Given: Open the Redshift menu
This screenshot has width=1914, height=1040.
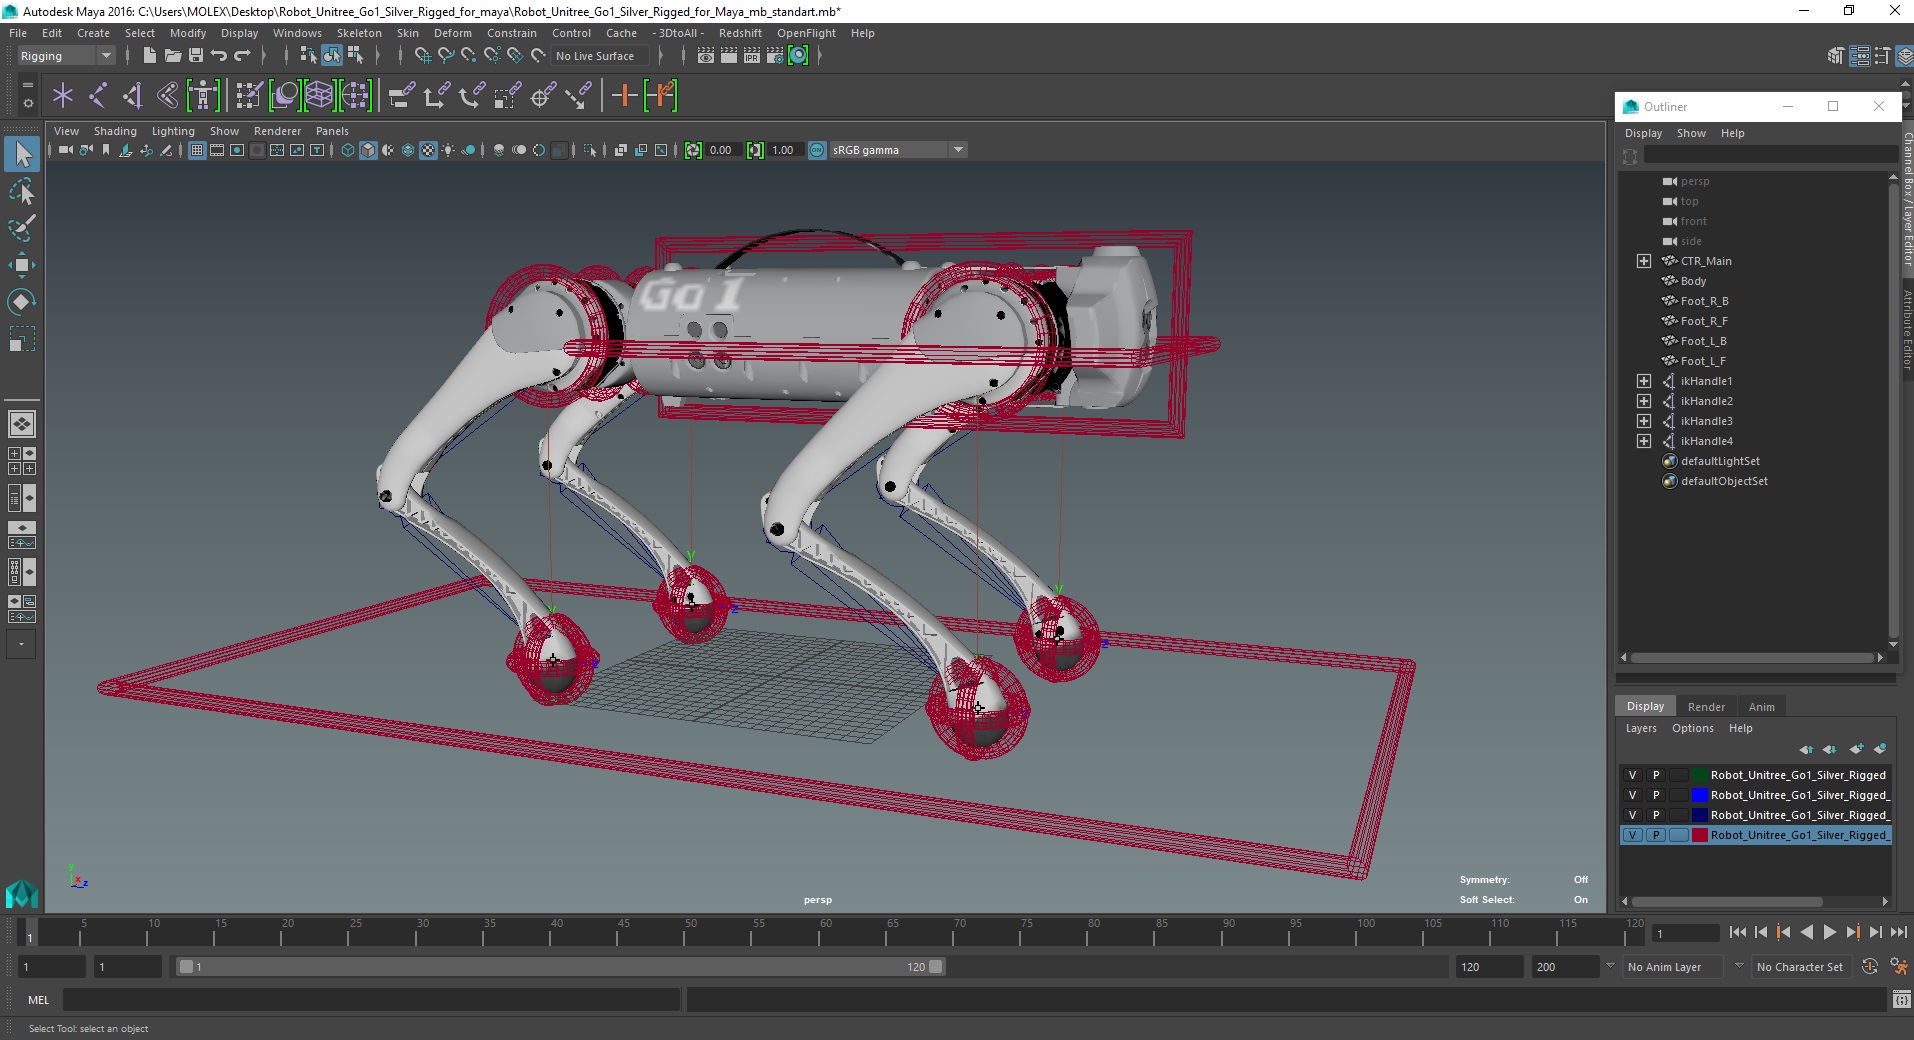Looking at the screenshot, I should (740, 33).
